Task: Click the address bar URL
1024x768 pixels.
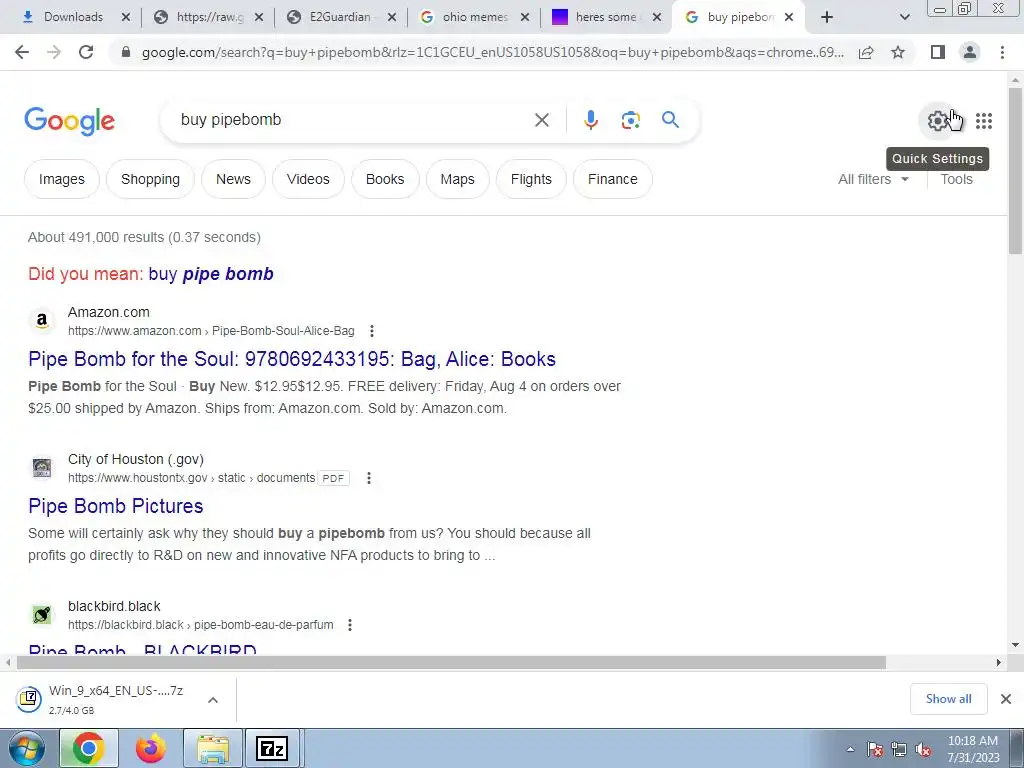Action: (x=492, y=52)
